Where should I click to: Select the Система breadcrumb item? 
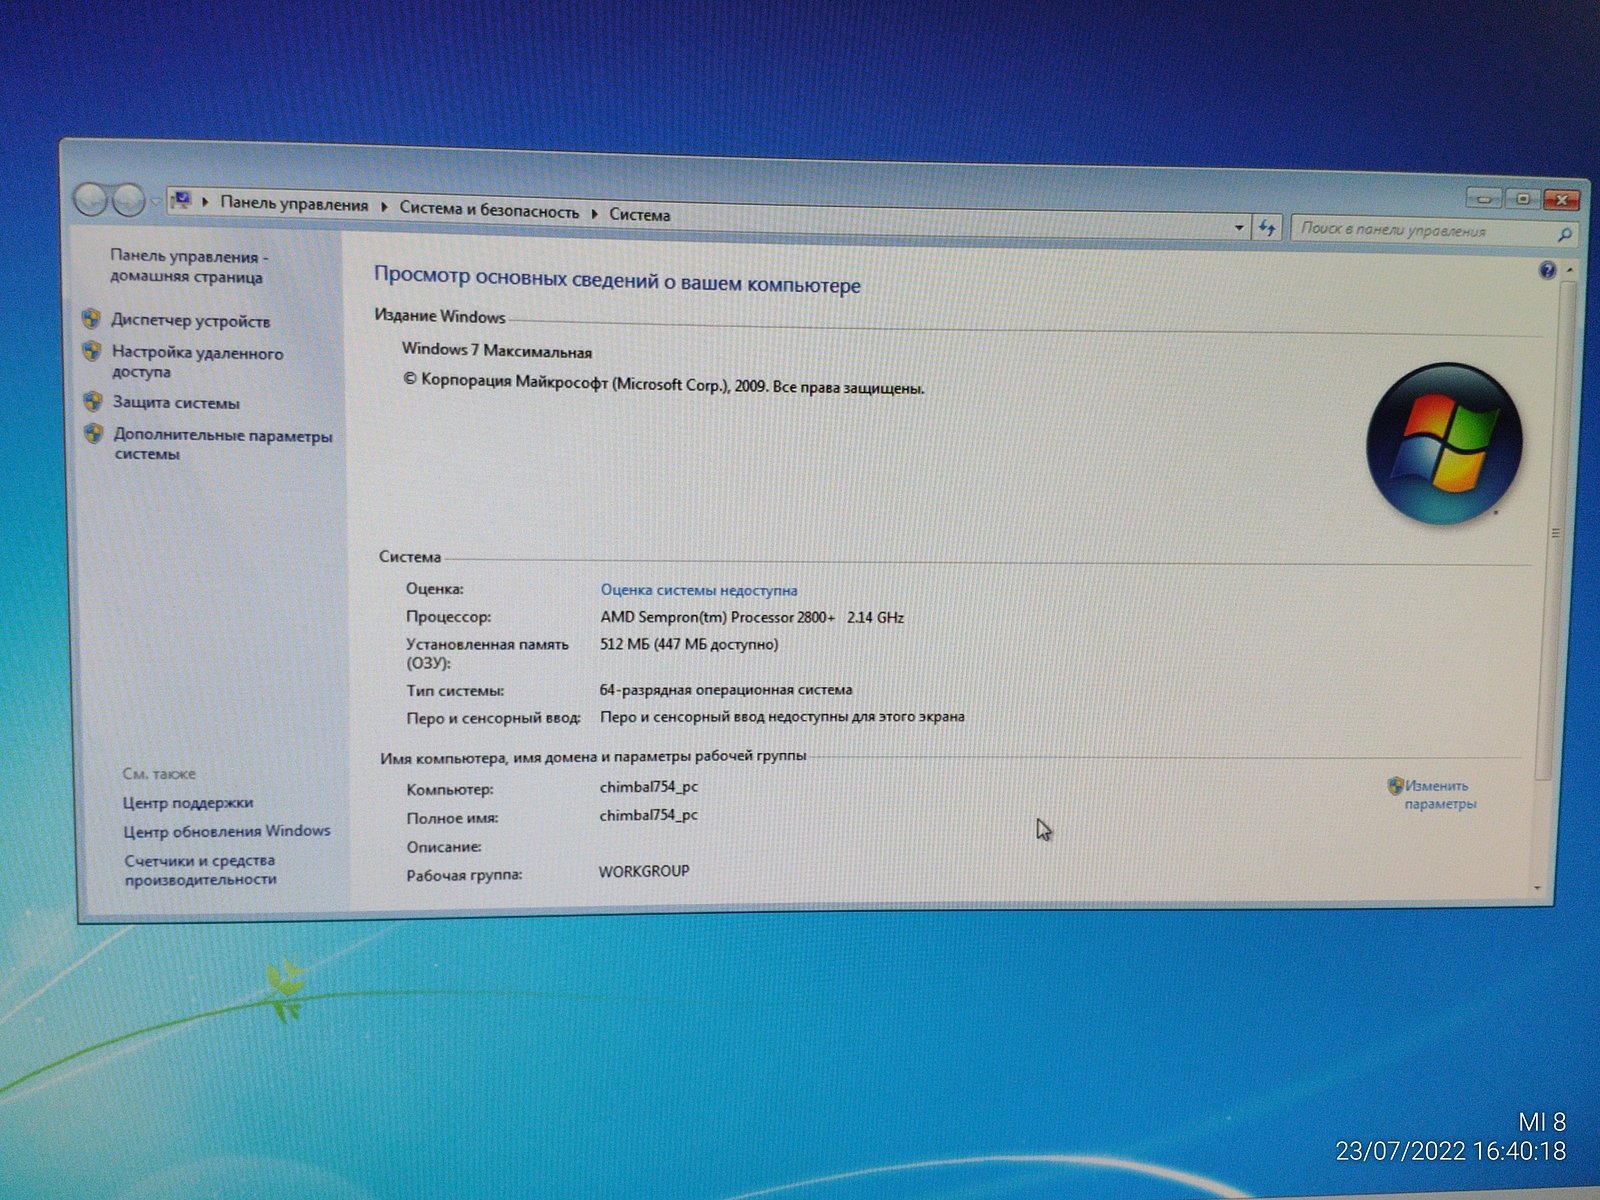[x=639, y=214]
